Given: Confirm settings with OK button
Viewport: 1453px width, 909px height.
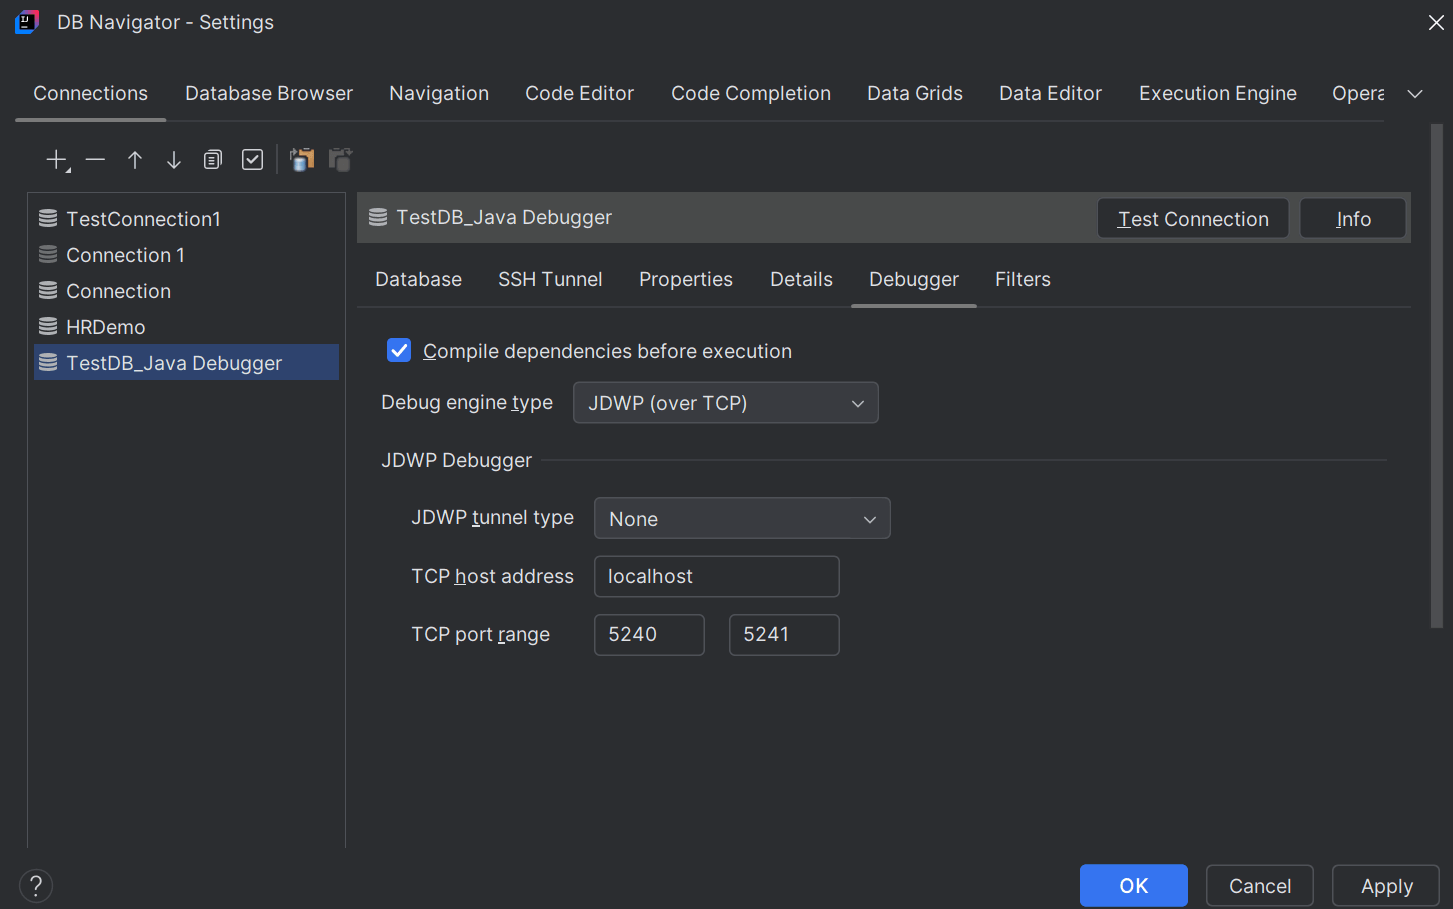Looking at the screenshot, I should tap(1134, 886).
